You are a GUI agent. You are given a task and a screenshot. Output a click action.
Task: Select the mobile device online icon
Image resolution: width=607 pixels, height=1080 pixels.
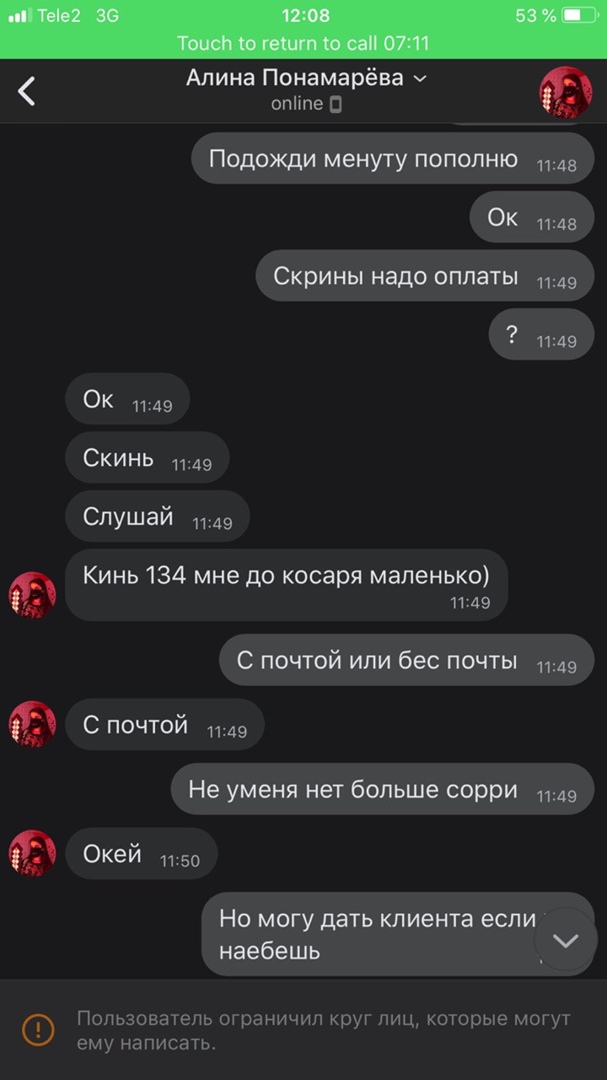[336, 104]
